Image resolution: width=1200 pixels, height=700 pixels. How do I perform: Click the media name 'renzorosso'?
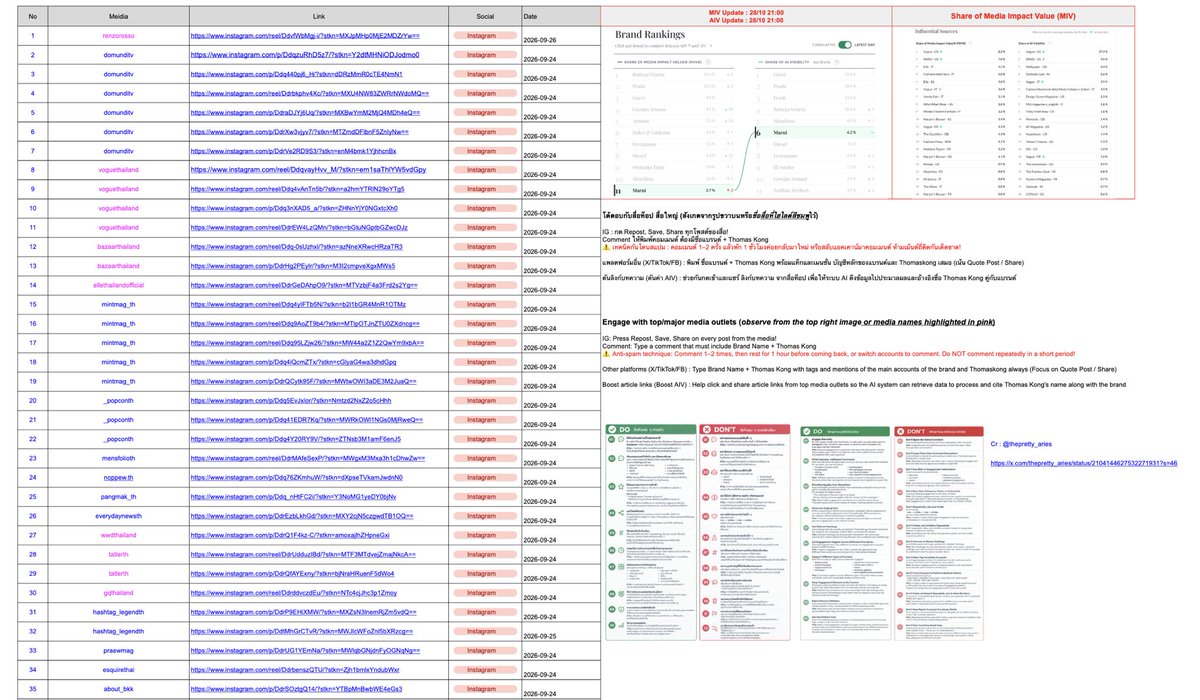[x=118, y=36]
